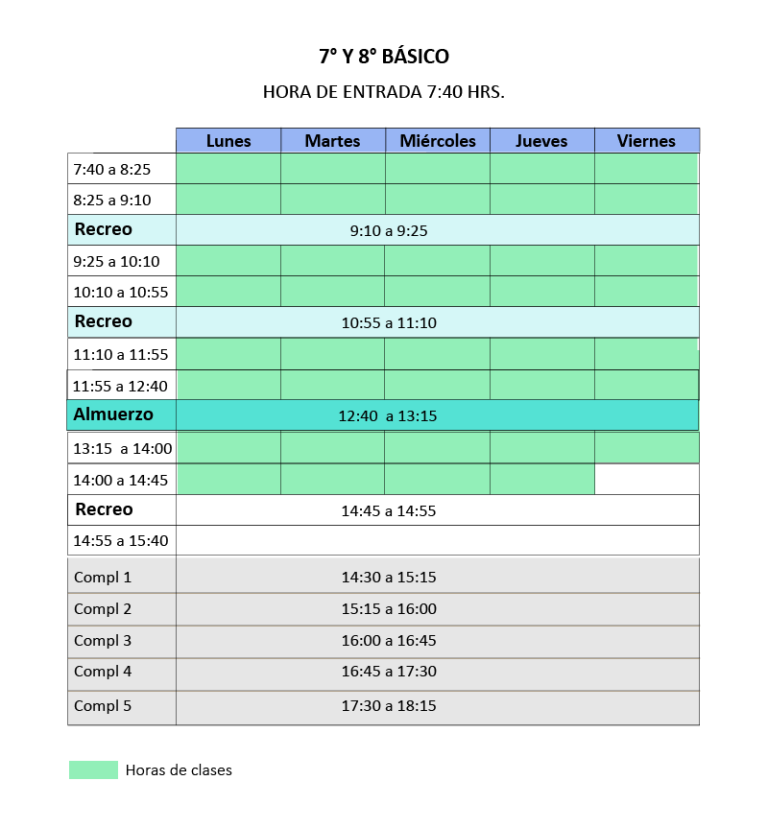Click the empty Viernes cell for 14:00 a 14:45

pyautogui.click(x=647, y=479)
